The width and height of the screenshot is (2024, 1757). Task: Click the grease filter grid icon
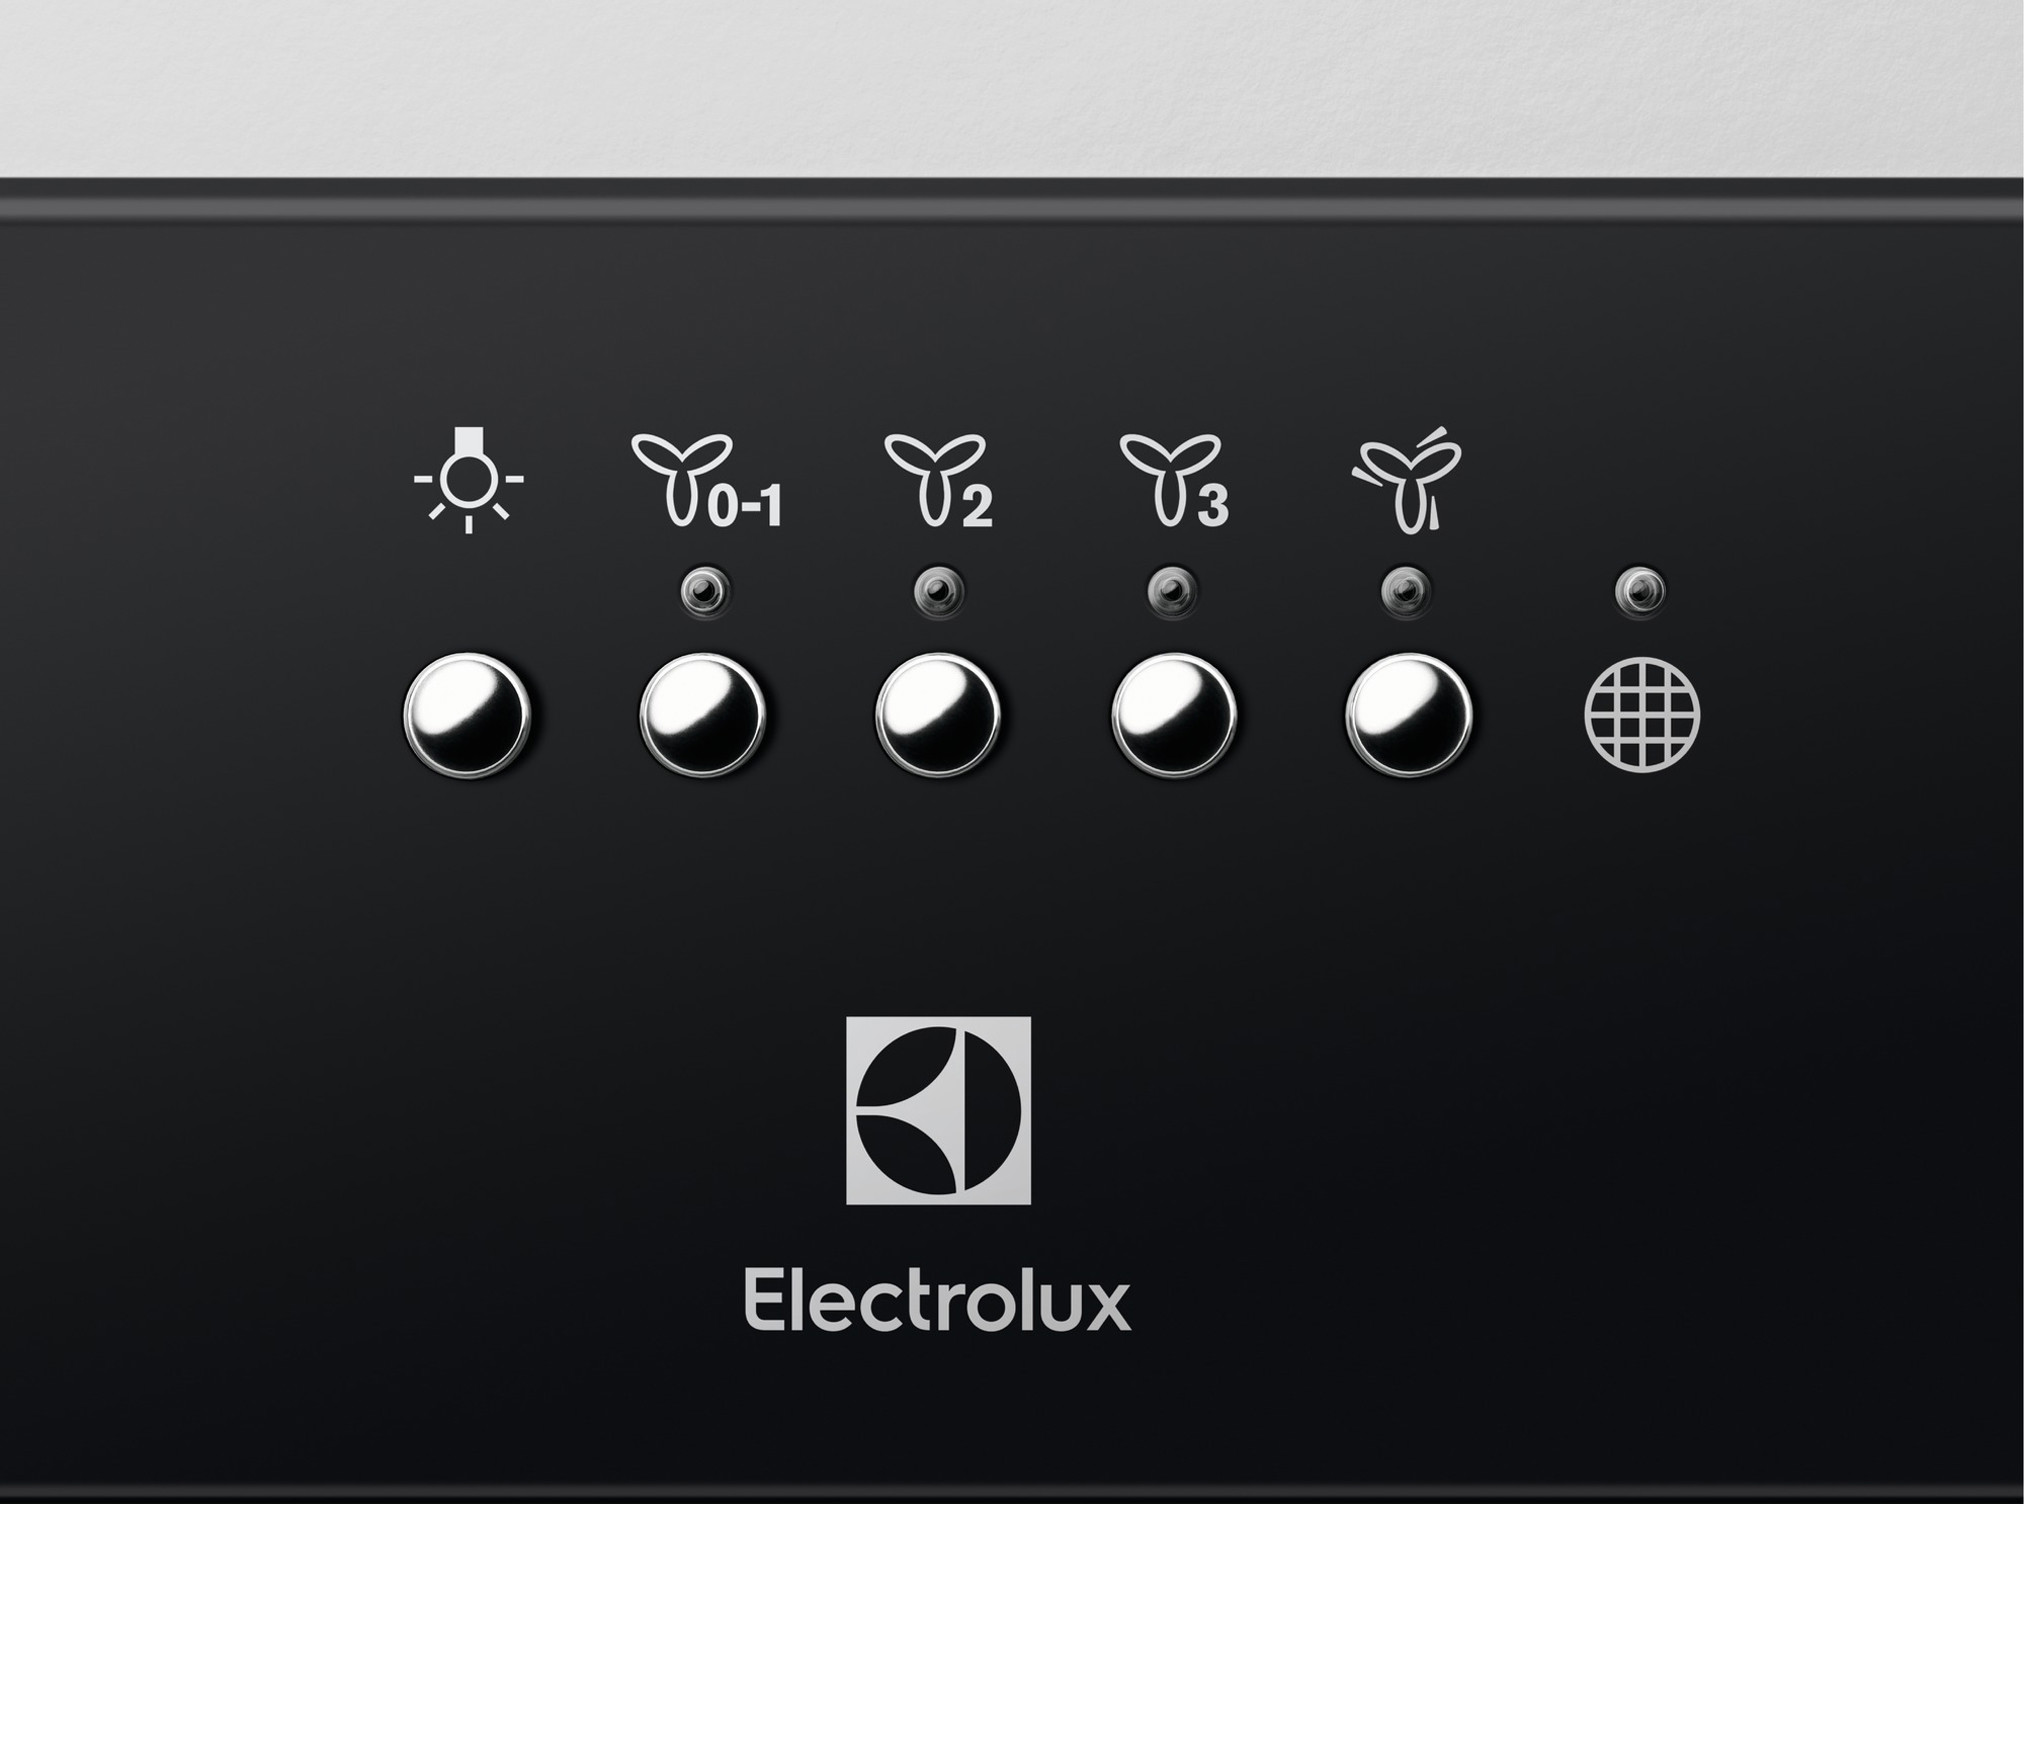(x=1642, y=714)
